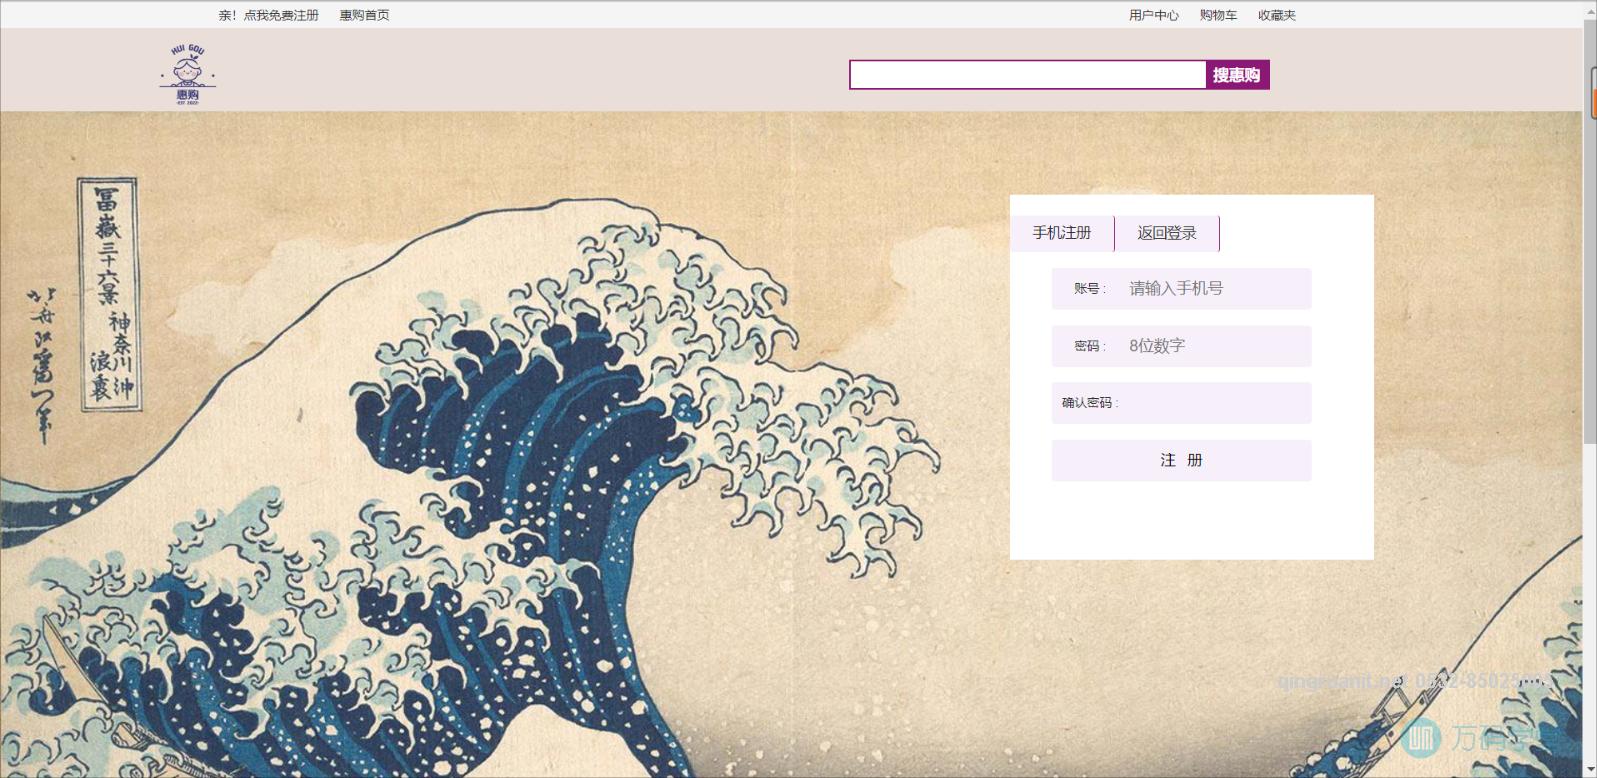Click the Hui Gou logo
This screenshot has width=1597, height=778.
(188, 74)
